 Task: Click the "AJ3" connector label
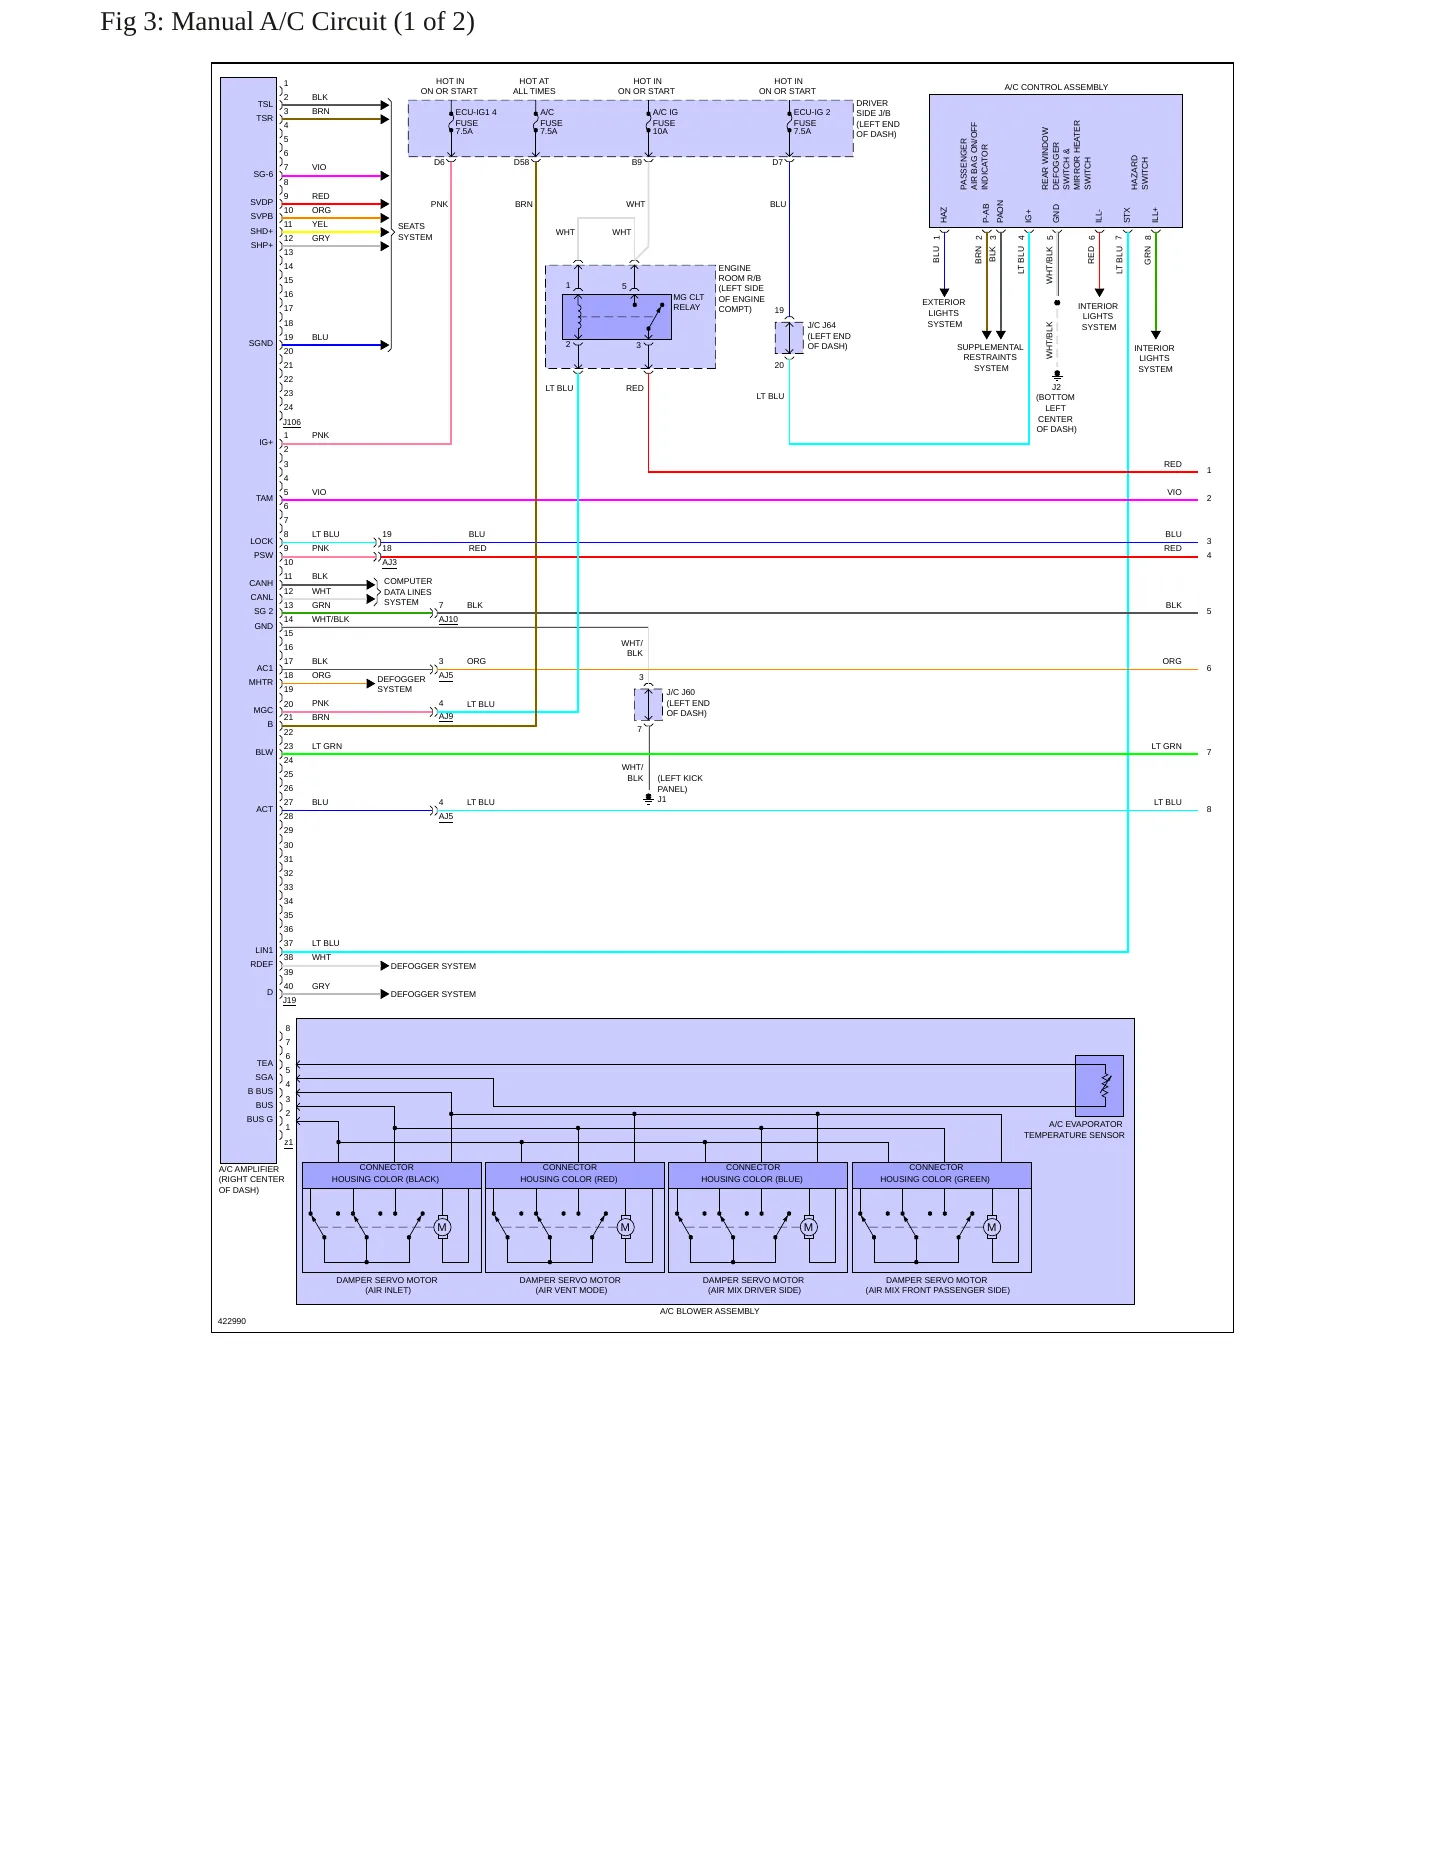tap(389, 562)
